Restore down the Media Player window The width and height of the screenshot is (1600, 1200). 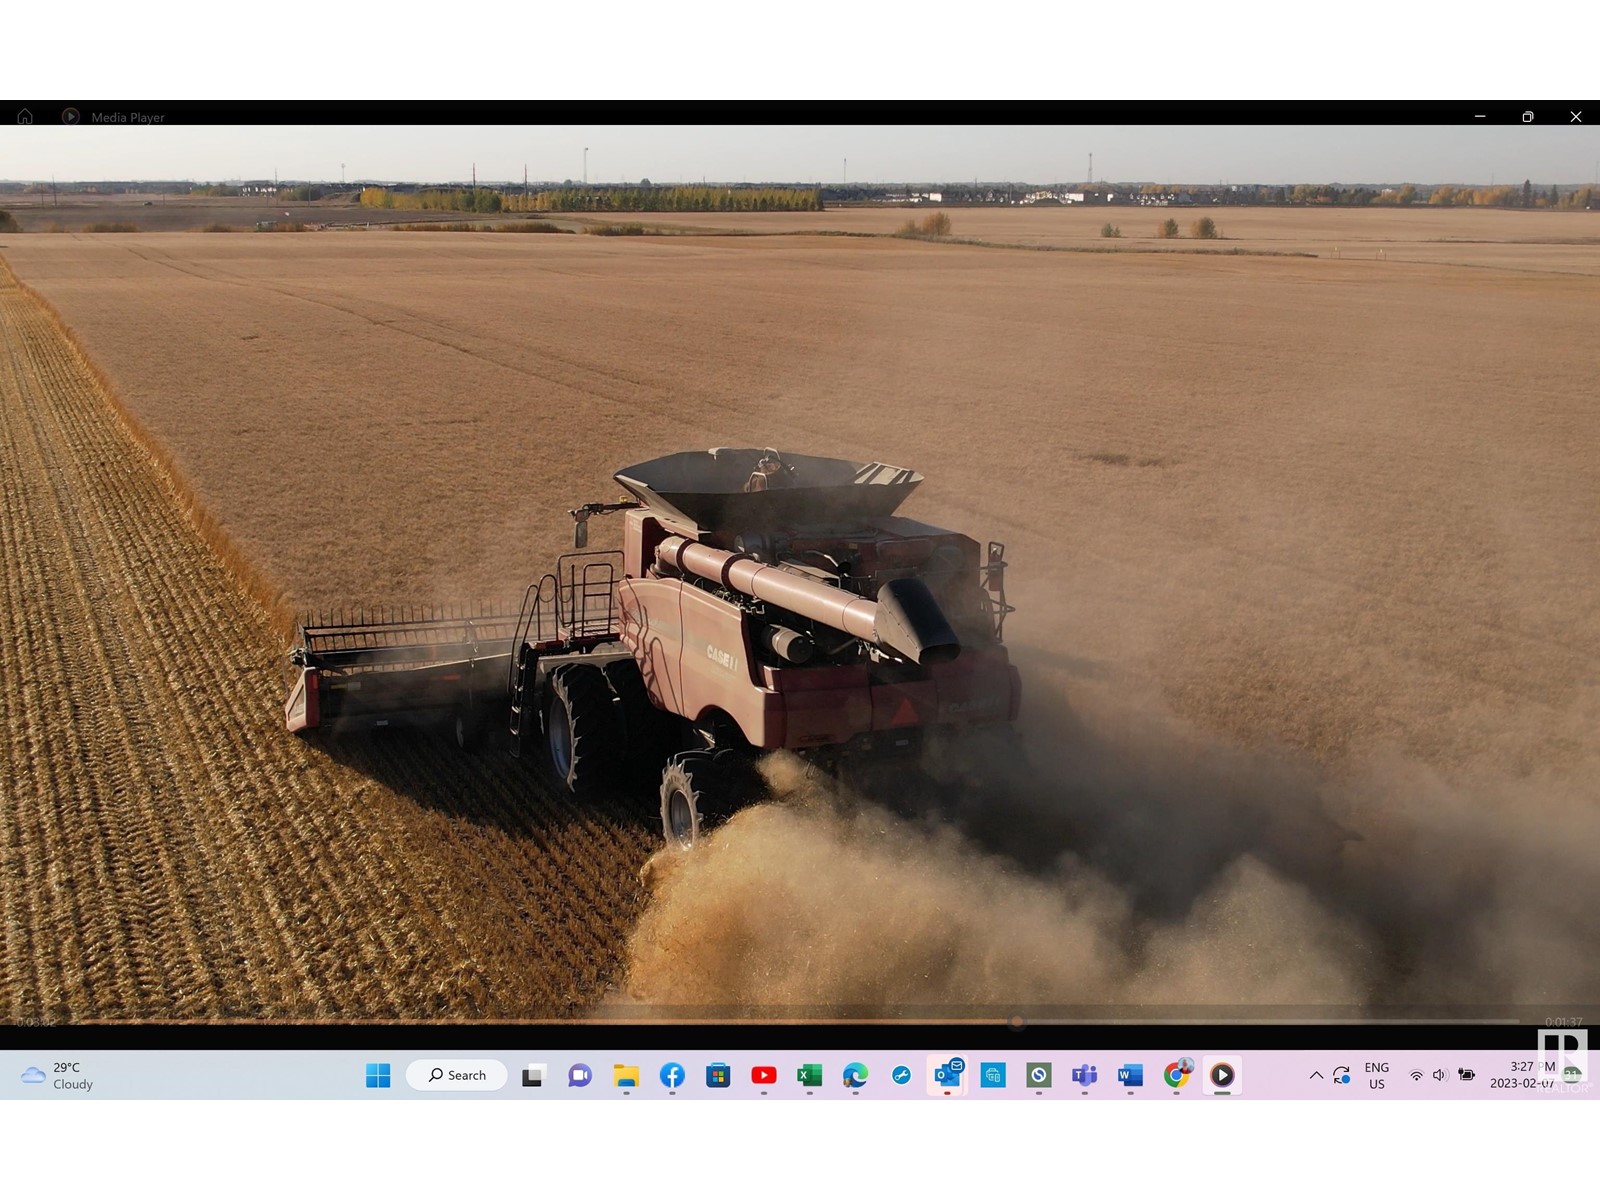1527,117
